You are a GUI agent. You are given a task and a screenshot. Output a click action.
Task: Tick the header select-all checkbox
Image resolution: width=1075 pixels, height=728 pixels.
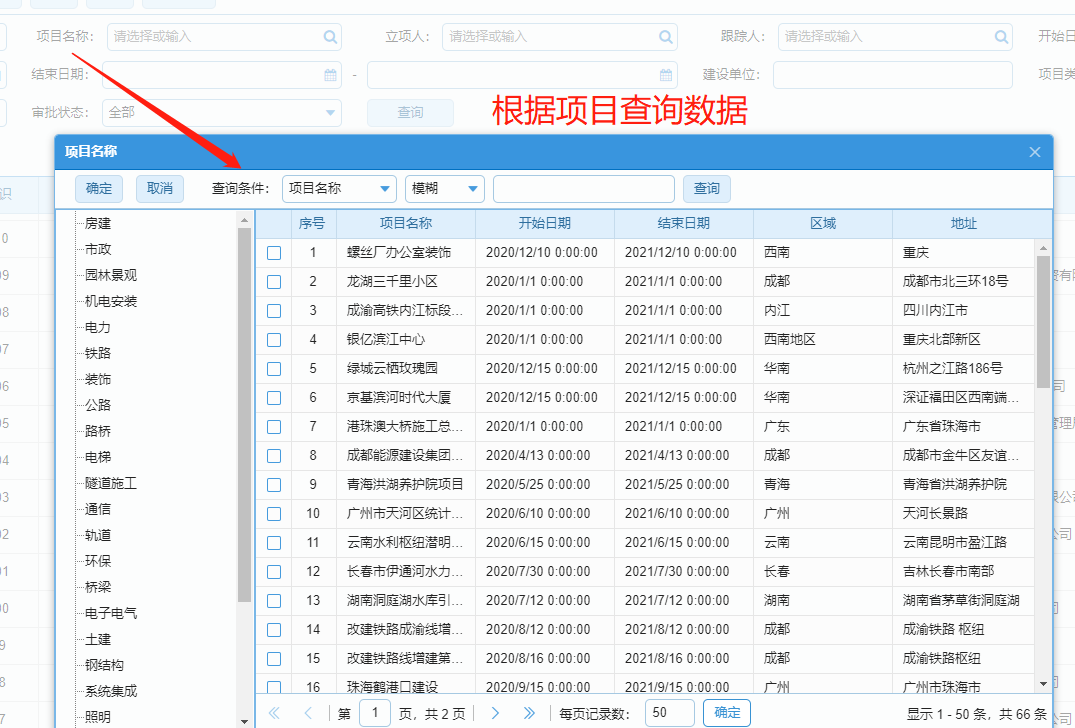[274, 224]
